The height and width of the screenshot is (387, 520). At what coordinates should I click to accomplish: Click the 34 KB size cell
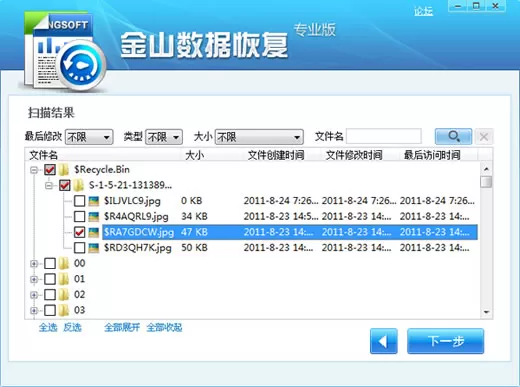[194, 217]
